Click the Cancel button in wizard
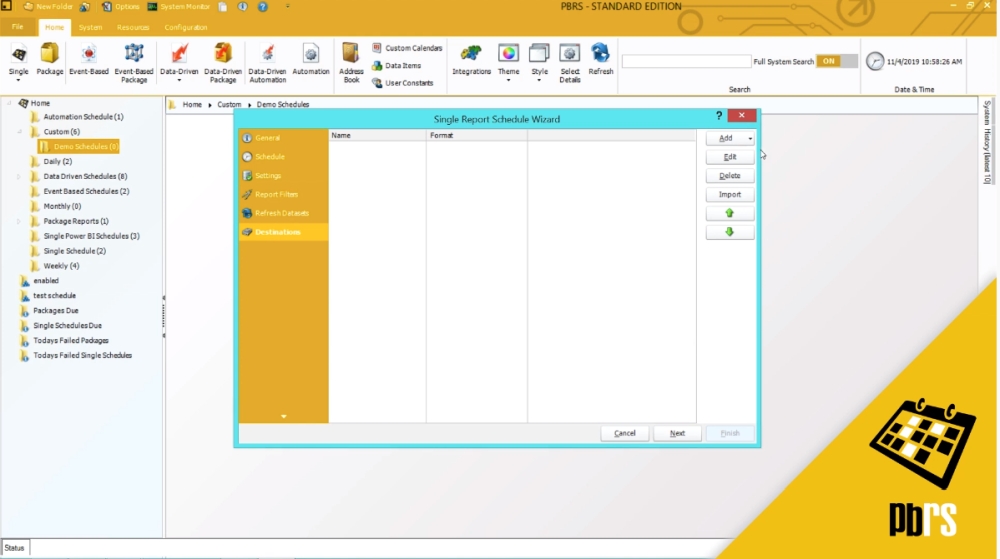The height and width of the screenshot is (559, 1000). (x=624, y=433)
